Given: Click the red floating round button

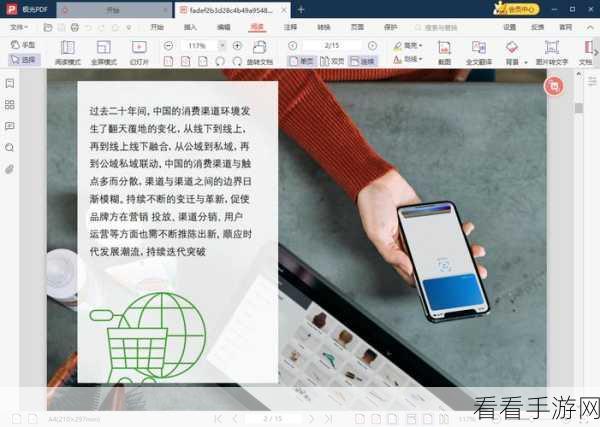Looking at the screenshot, I should click(x=554, y=86).
